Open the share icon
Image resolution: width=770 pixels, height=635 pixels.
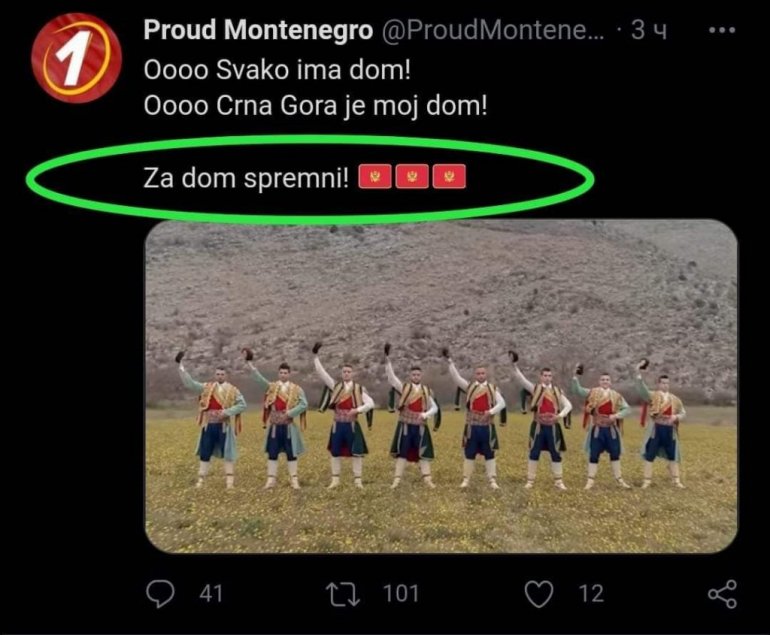pos(721,594)
